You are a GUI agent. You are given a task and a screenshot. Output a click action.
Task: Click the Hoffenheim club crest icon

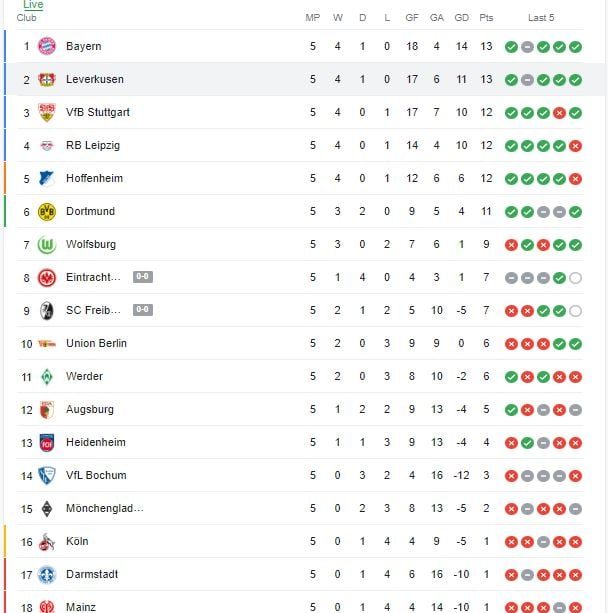click(x=46, y=178)
